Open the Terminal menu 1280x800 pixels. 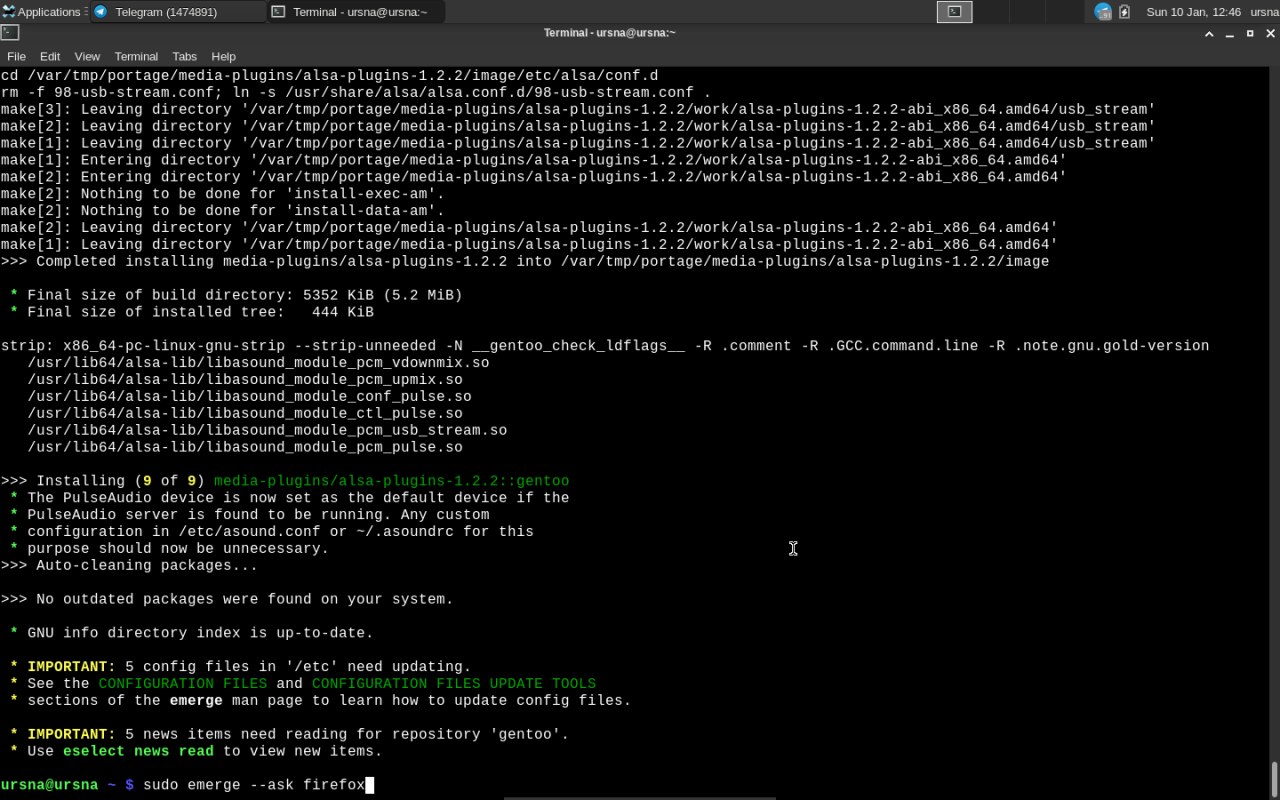coord(136,56)
